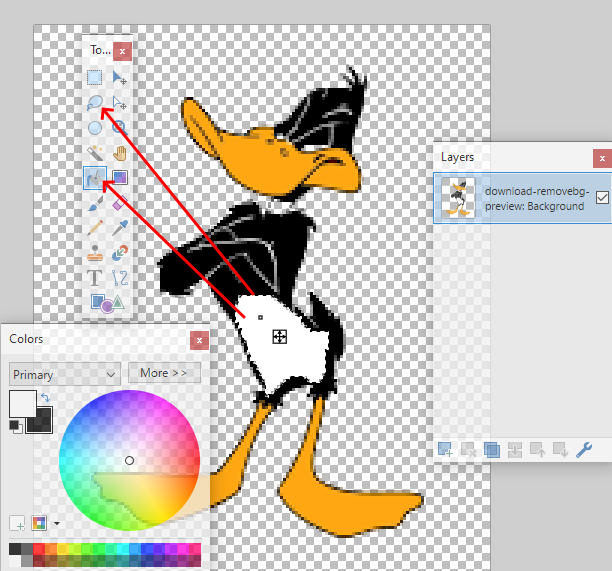Viewport: 612px width, 571px height.
Task: Move the layer up
Action: coord(537,450)
